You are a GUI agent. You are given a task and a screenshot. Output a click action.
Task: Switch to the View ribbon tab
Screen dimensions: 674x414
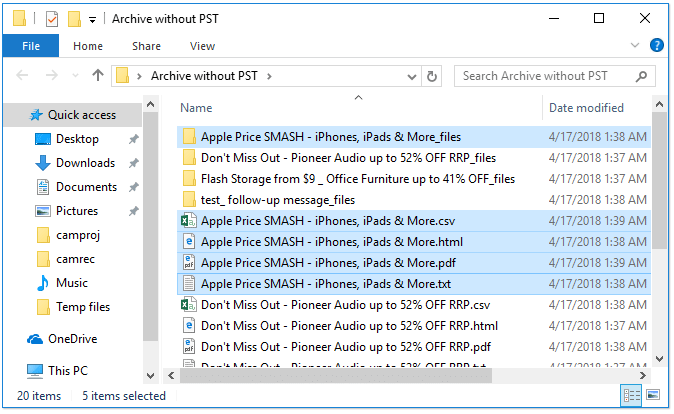[202, 46]
